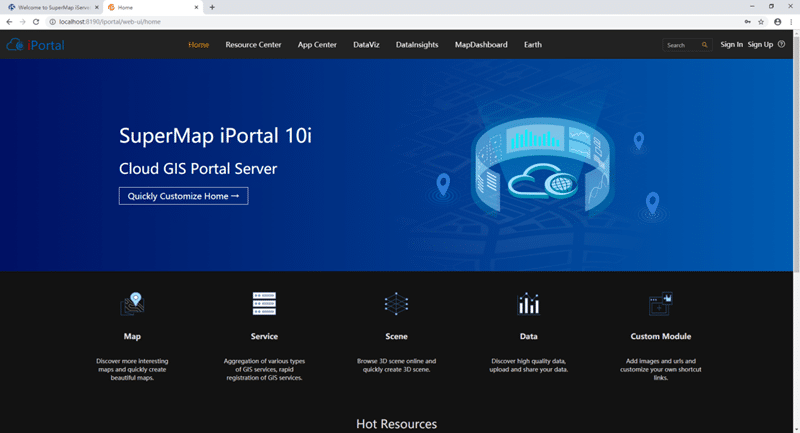View site information icon in address bar
Screen dimensions: 800x433
(x=52, y=21)
